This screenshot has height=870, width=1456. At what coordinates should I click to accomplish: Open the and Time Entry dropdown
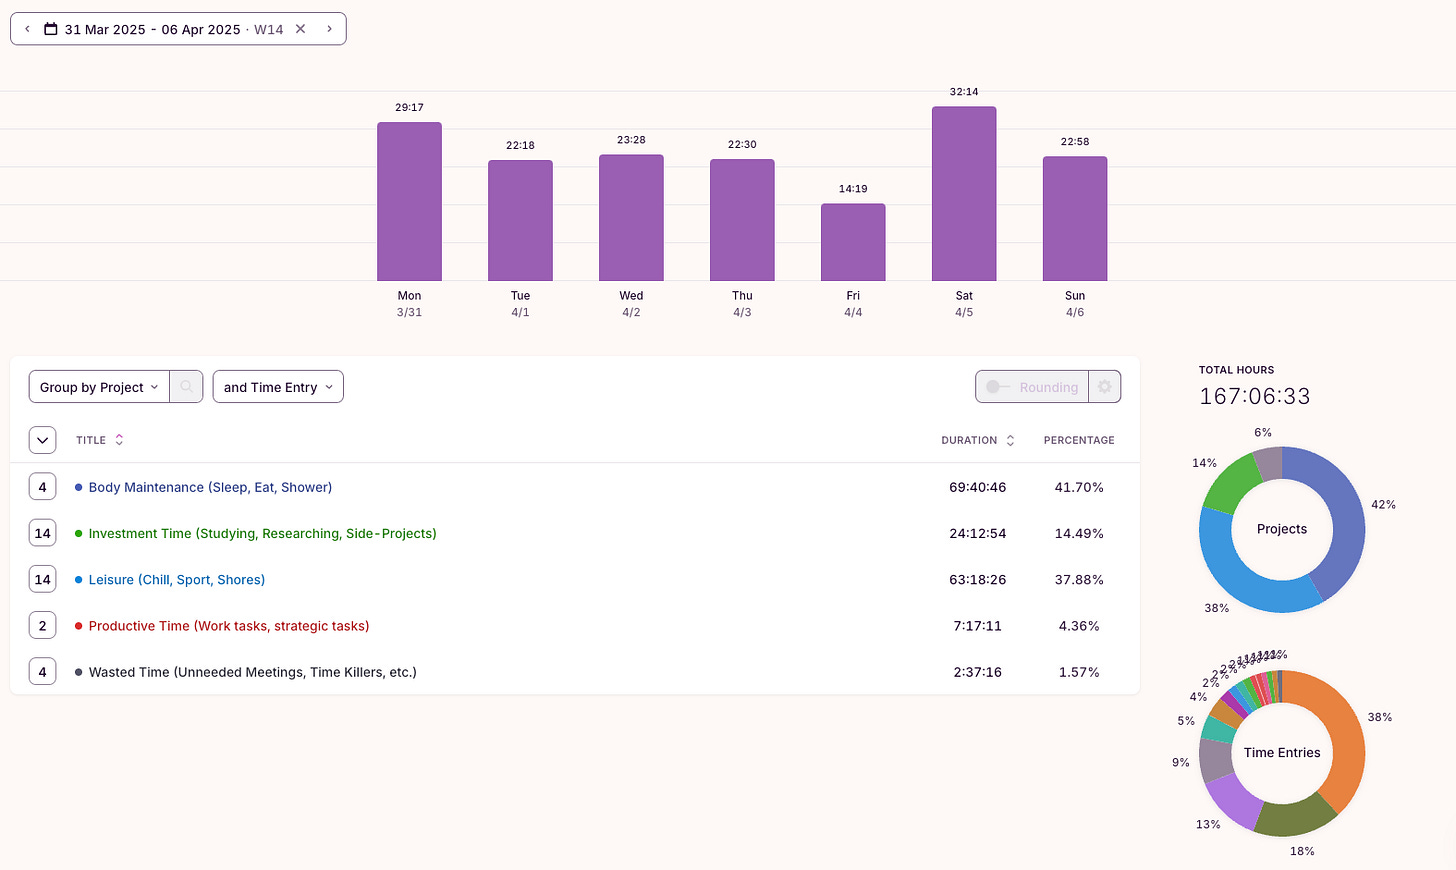point(278,387)
